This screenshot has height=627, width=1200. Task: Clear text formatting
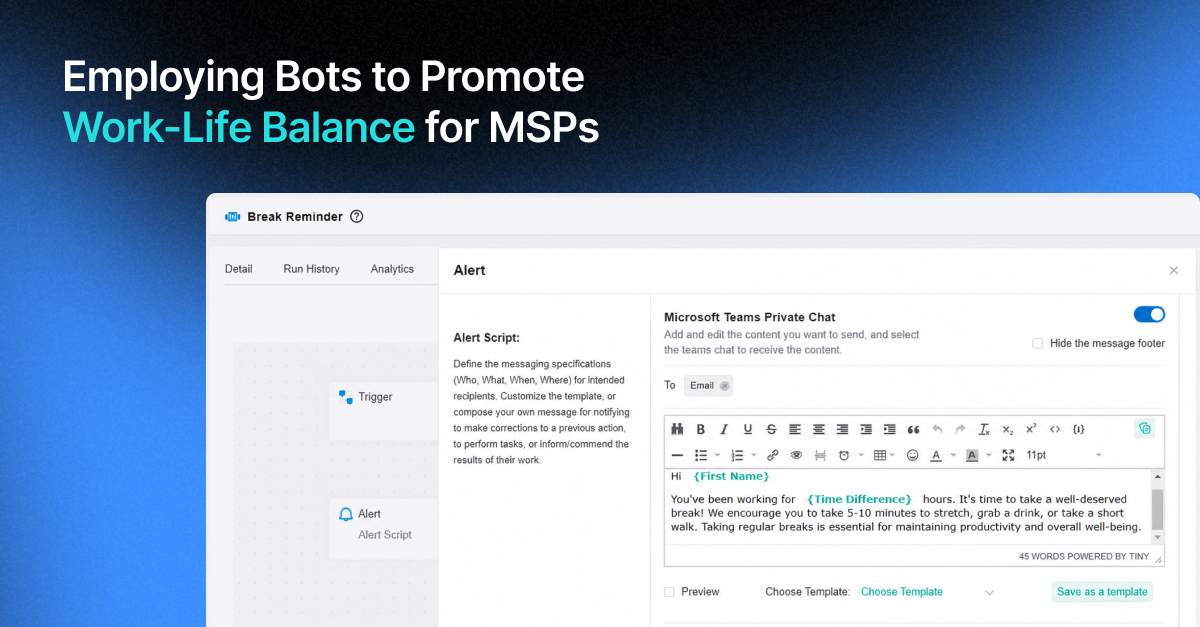click(x=984, y=429)
